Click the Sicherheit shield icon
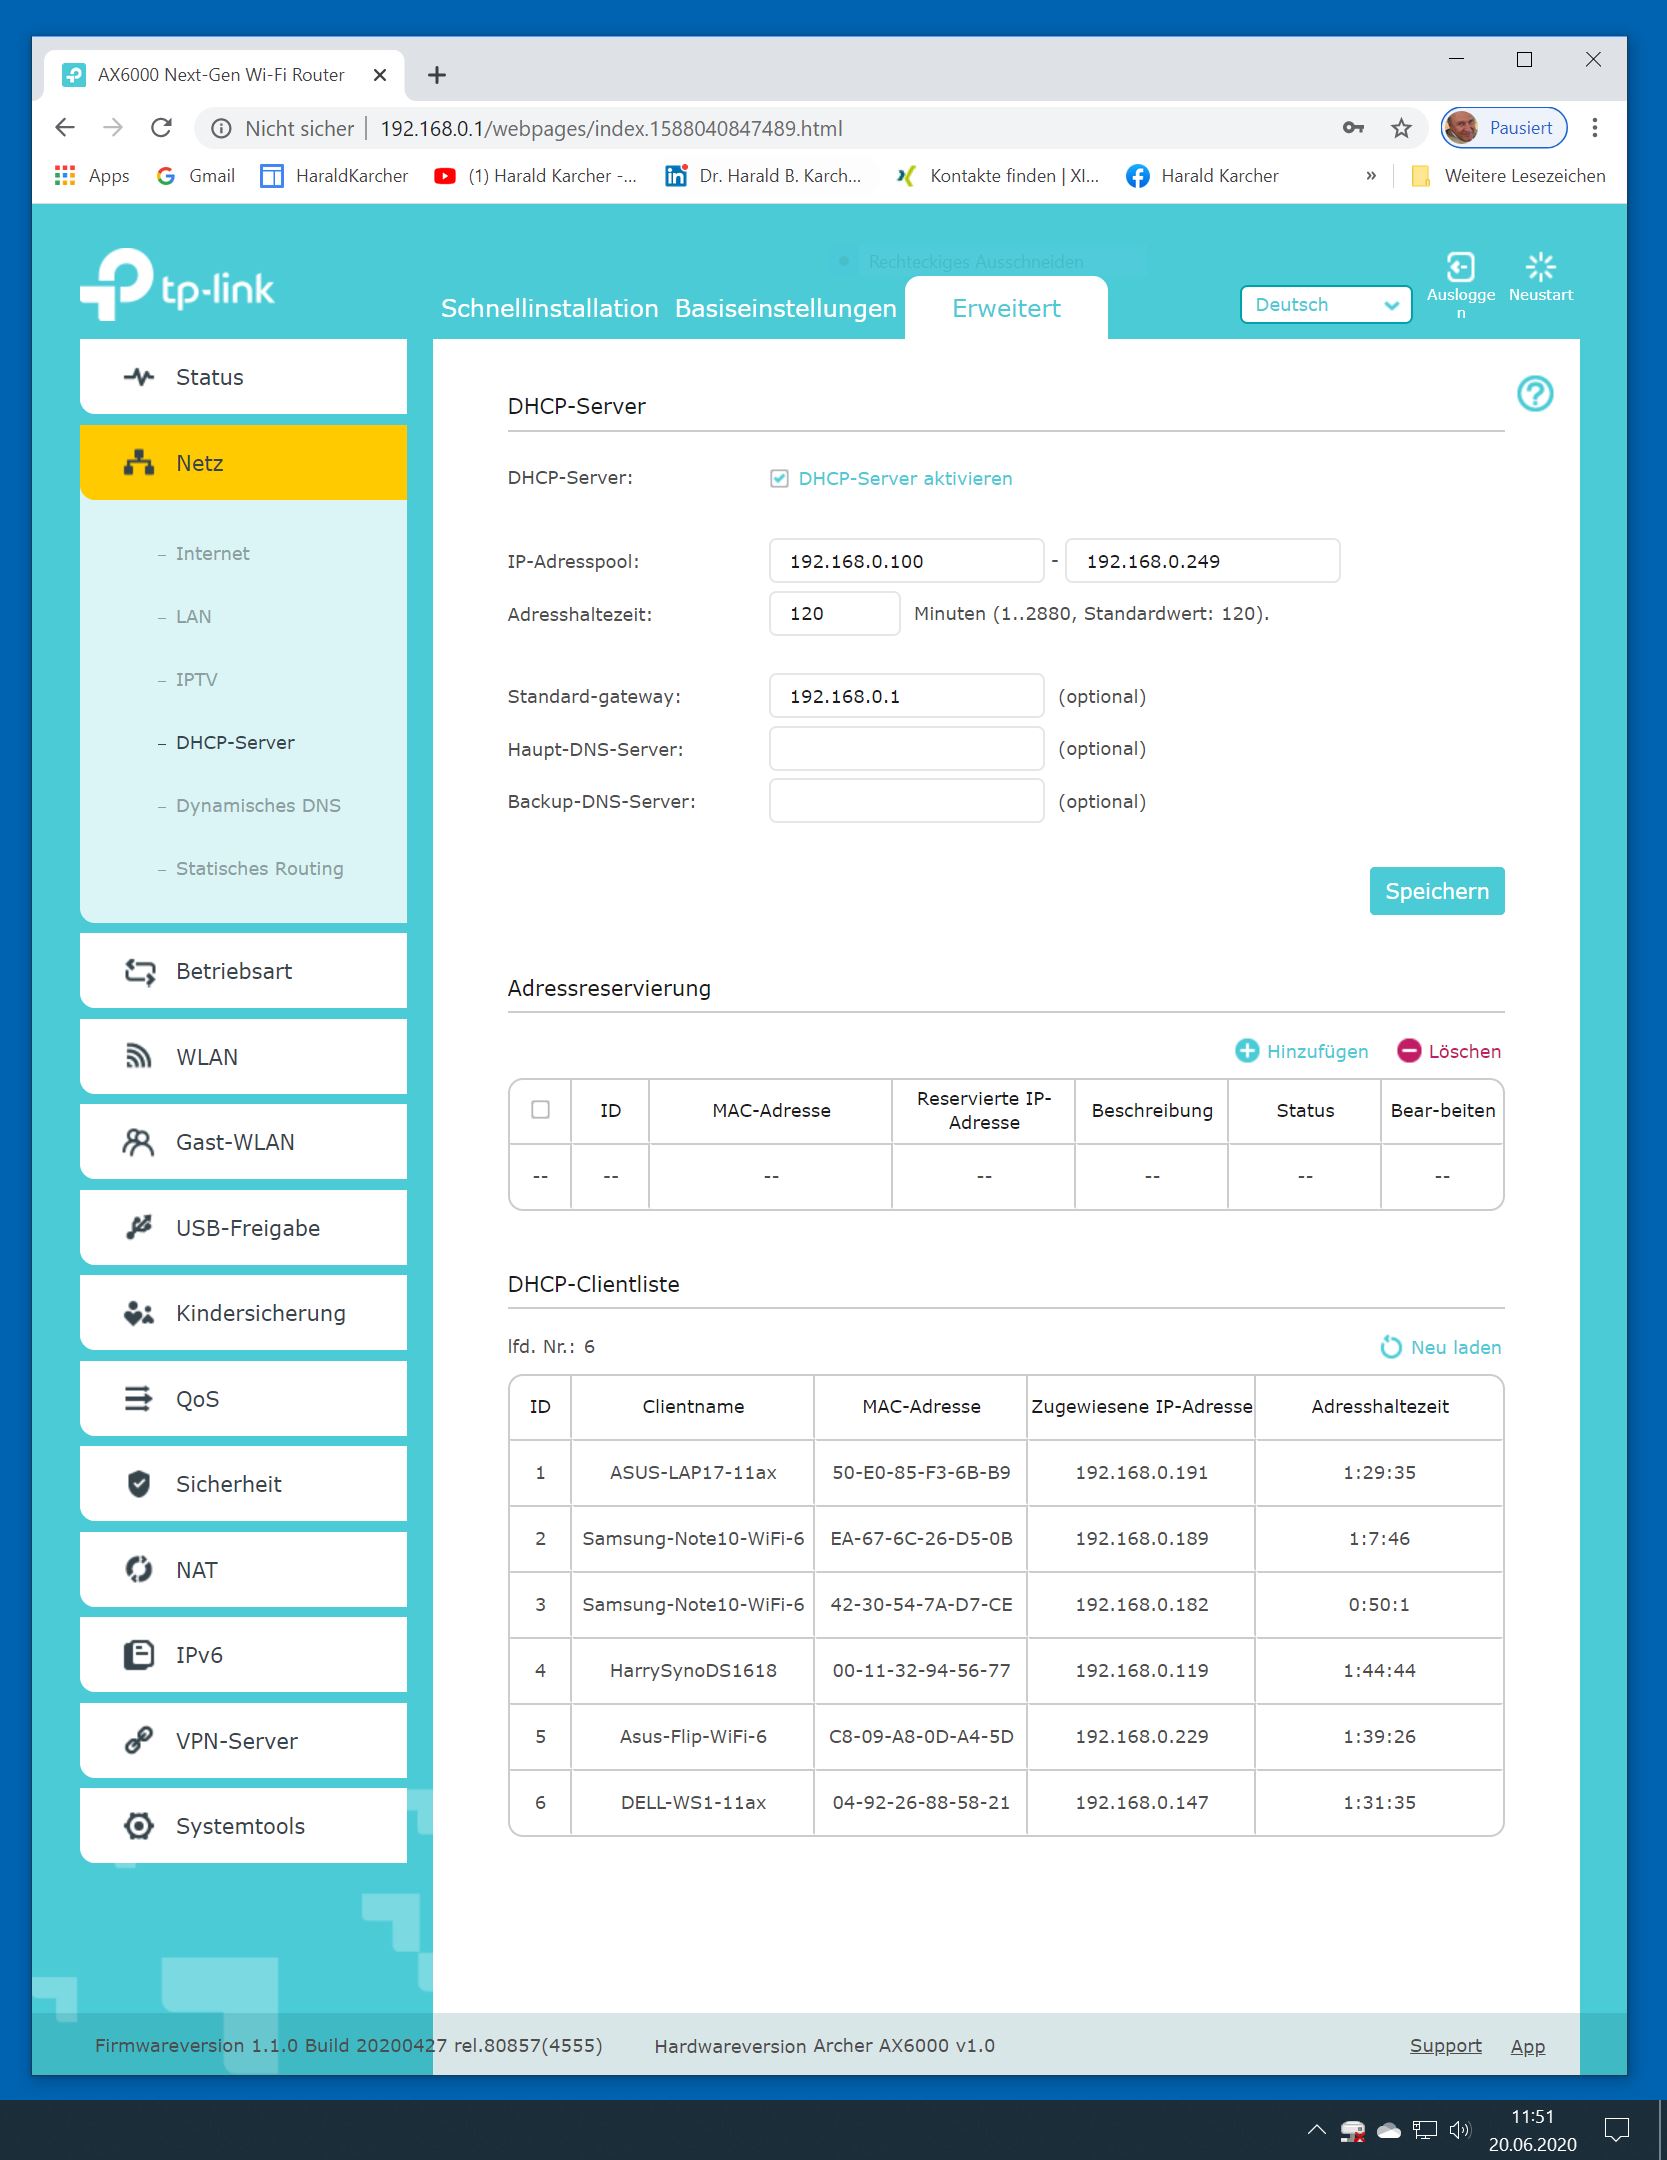The width and height of the screenshot is (1667, 2160). pos(139,1484)
